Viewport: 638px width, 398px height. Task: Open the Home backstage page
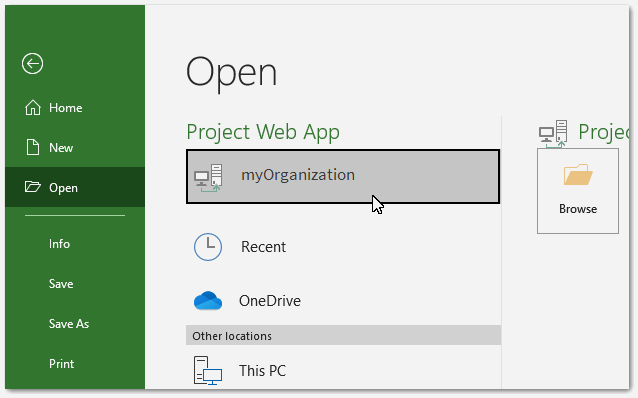(75, 108)
